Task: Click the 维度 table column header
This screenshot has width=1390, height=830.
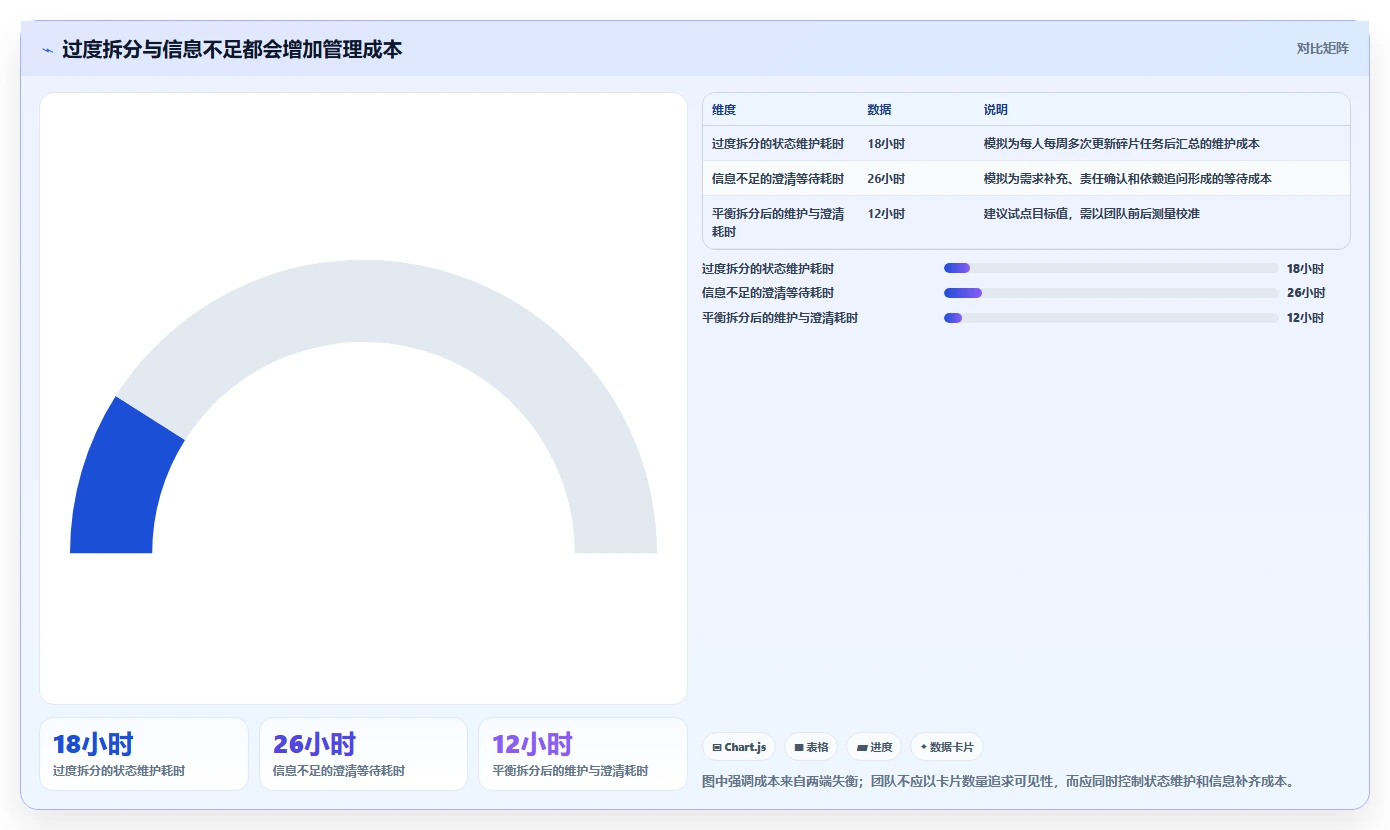Action: coord(724,110)
